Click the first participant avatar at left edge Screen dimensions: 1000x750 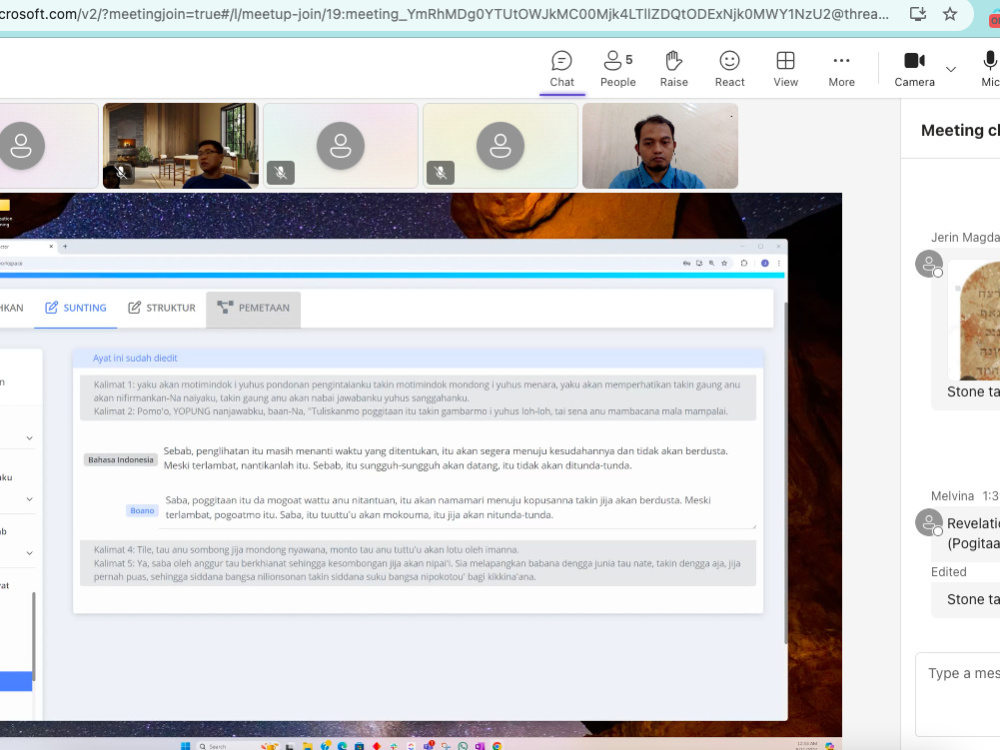[x=22, y=146]
